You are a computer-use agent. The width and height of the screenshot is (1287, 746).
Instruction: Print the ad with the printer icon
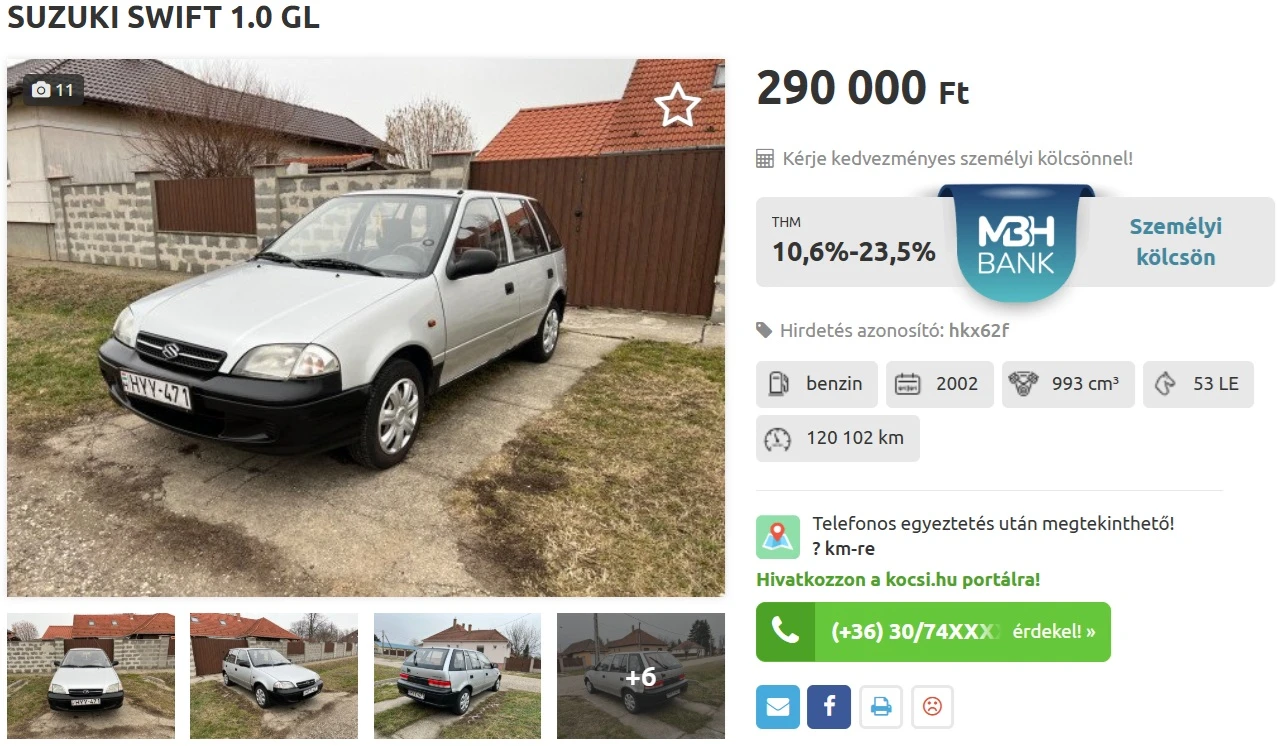(x=881, y=707)
